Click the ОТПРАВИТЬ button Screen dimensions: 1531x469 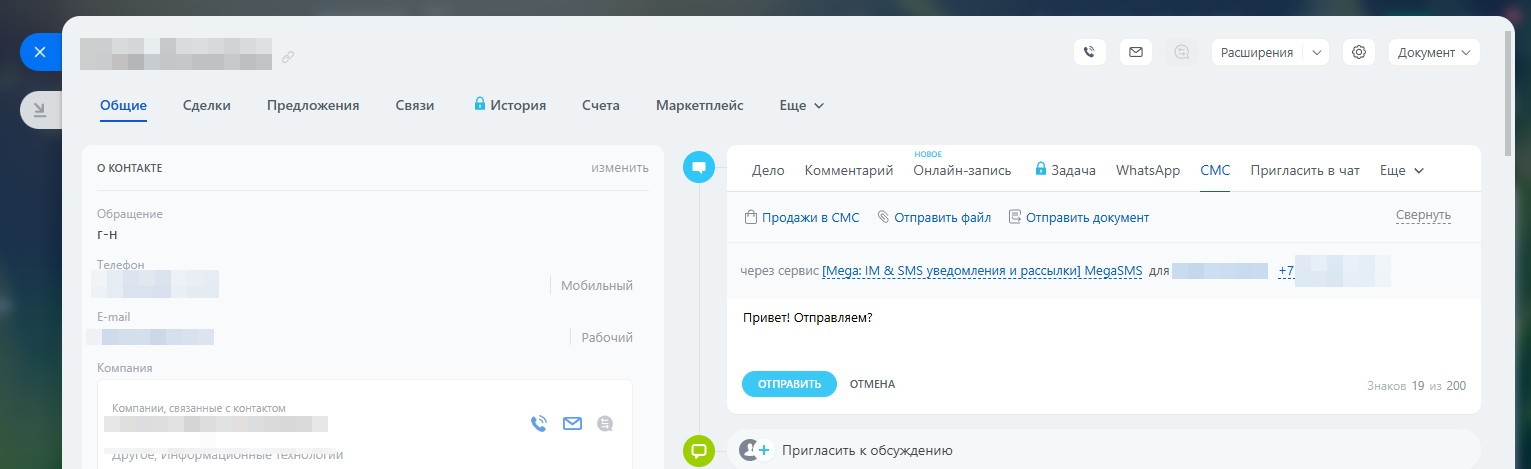(789, 384)
